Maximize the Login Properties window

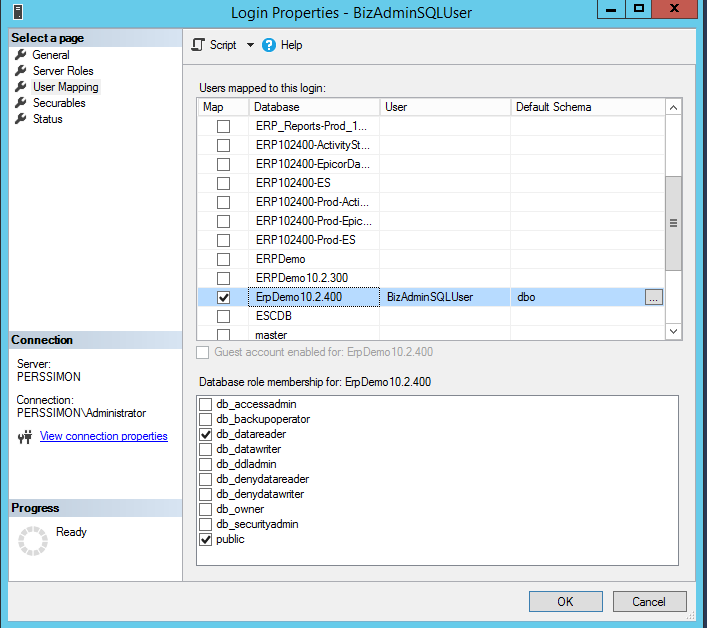[638, 9]
